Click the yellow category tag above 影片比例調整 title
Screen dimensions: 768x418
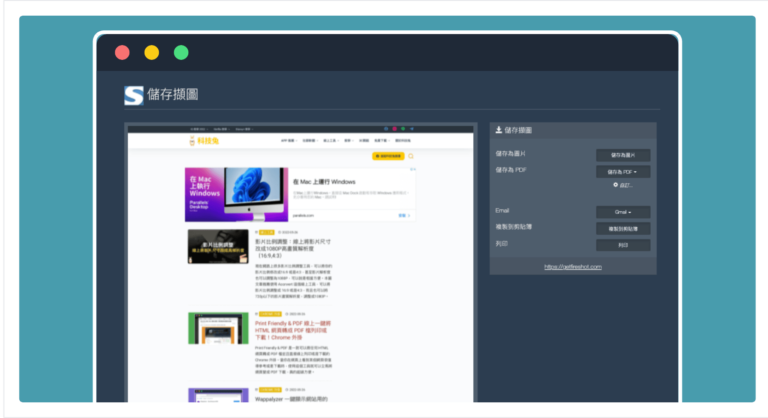[267, 232]
